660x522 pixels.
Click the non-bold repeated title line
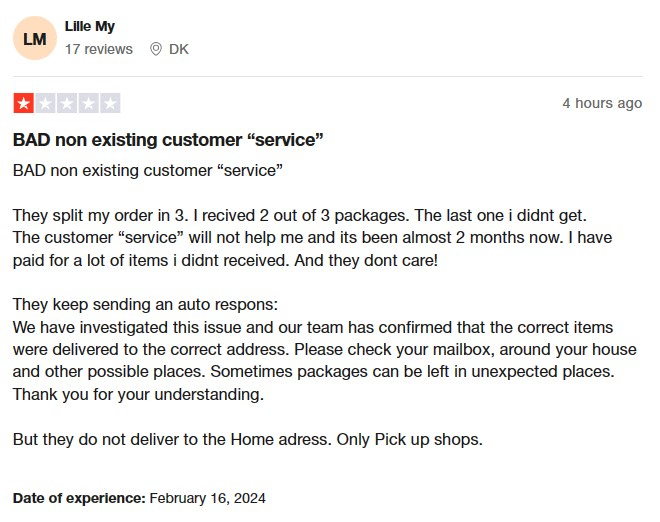148,170
